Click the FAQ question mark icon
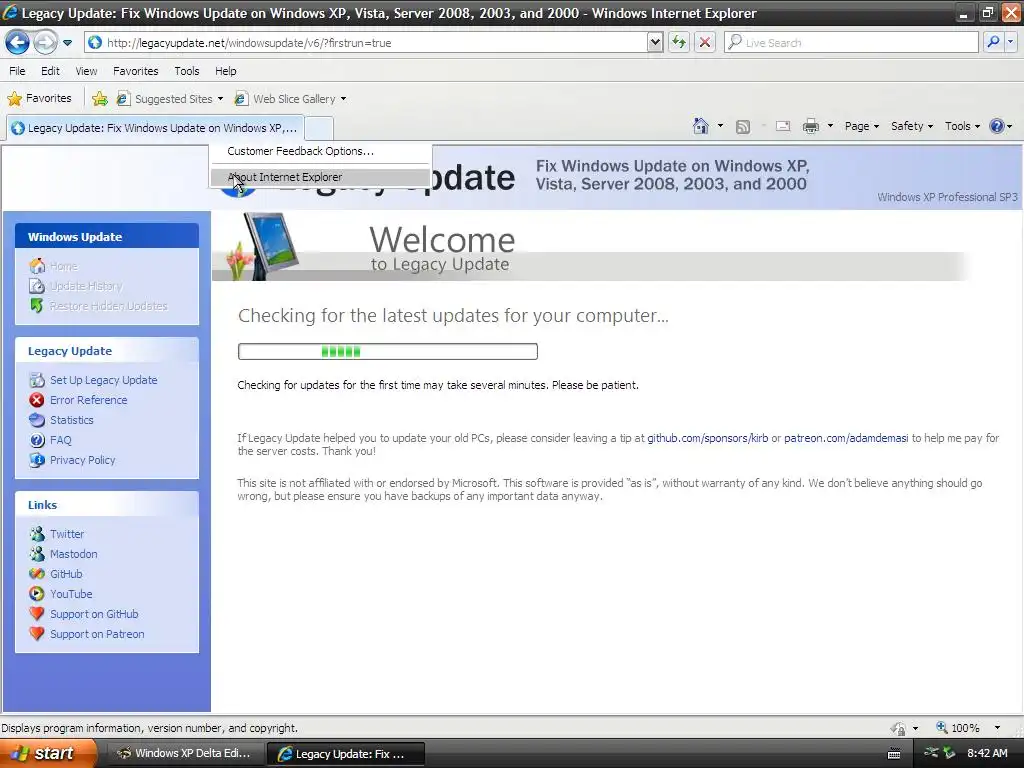Screen dimensions: 1024x768 (x=37, y=440)
